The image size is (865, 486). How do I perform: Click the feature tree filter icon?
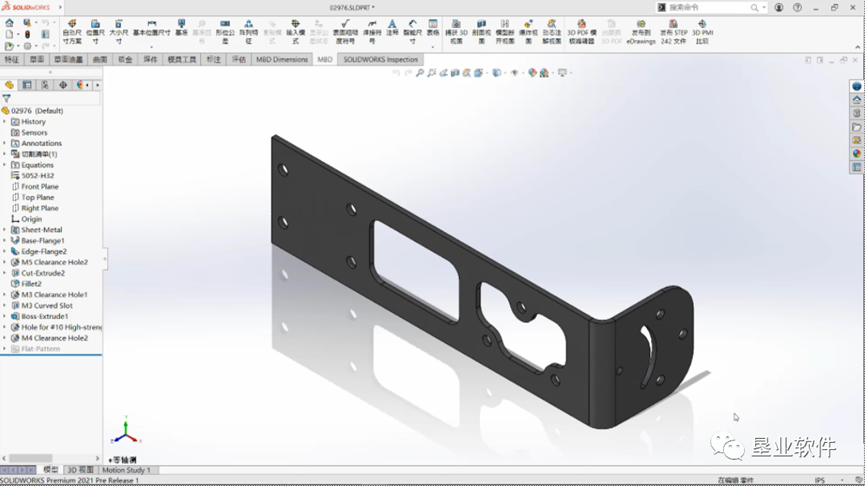7,99
